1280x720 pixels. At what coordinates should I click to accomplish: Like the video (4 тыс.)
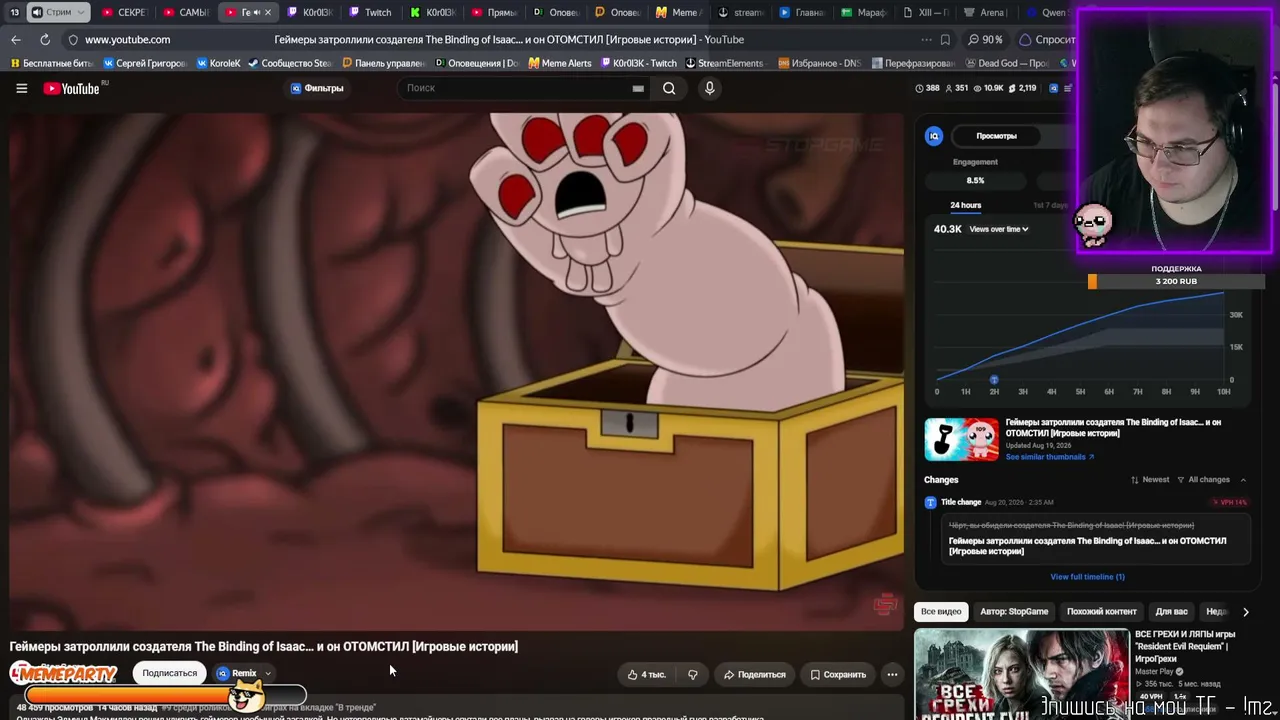646,674
